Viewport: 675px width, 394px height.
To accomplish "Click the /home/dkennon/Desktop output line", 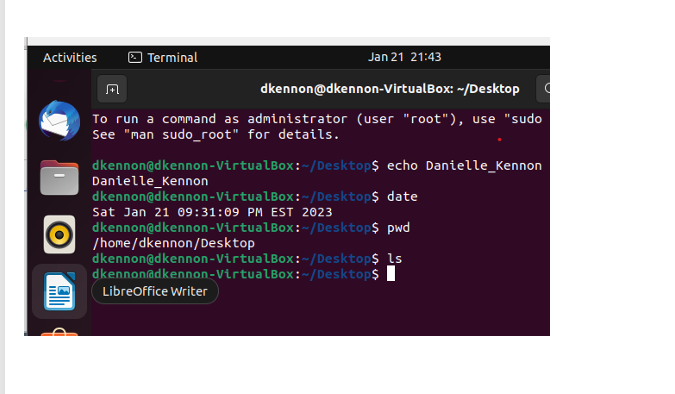I will (x=173, y=243).
